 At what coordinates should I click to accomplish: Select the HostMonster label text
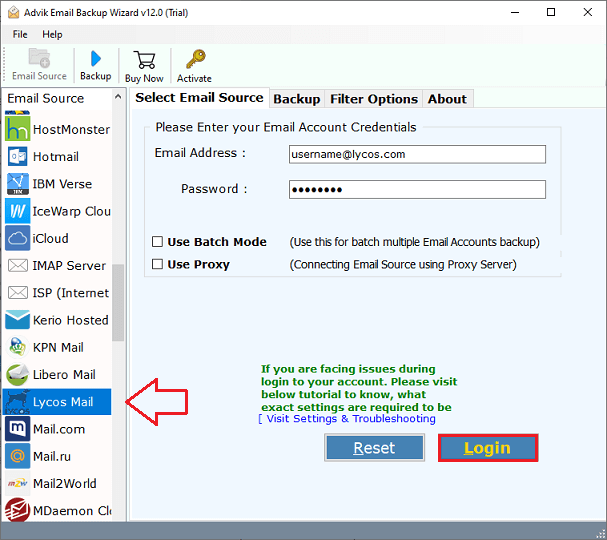[72, 129]
